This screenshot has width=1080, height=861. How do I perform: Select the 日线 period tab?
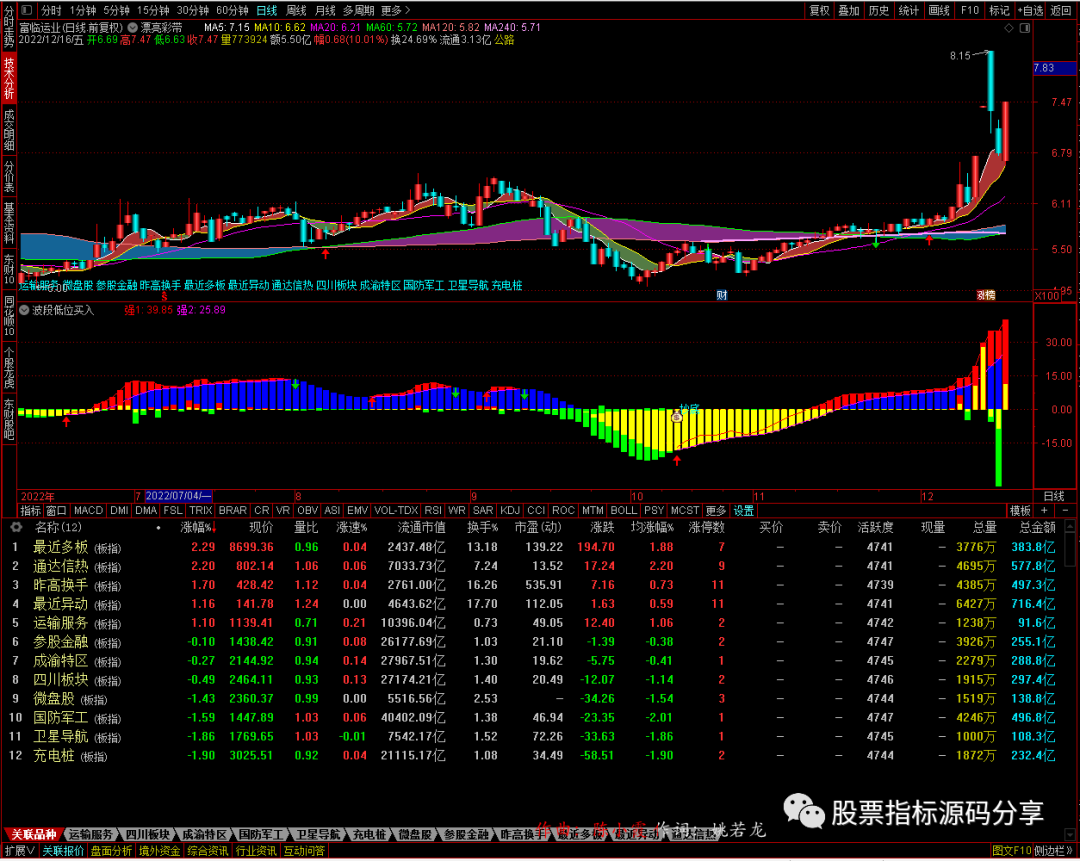pyautogui.click(x=267, y=10)
